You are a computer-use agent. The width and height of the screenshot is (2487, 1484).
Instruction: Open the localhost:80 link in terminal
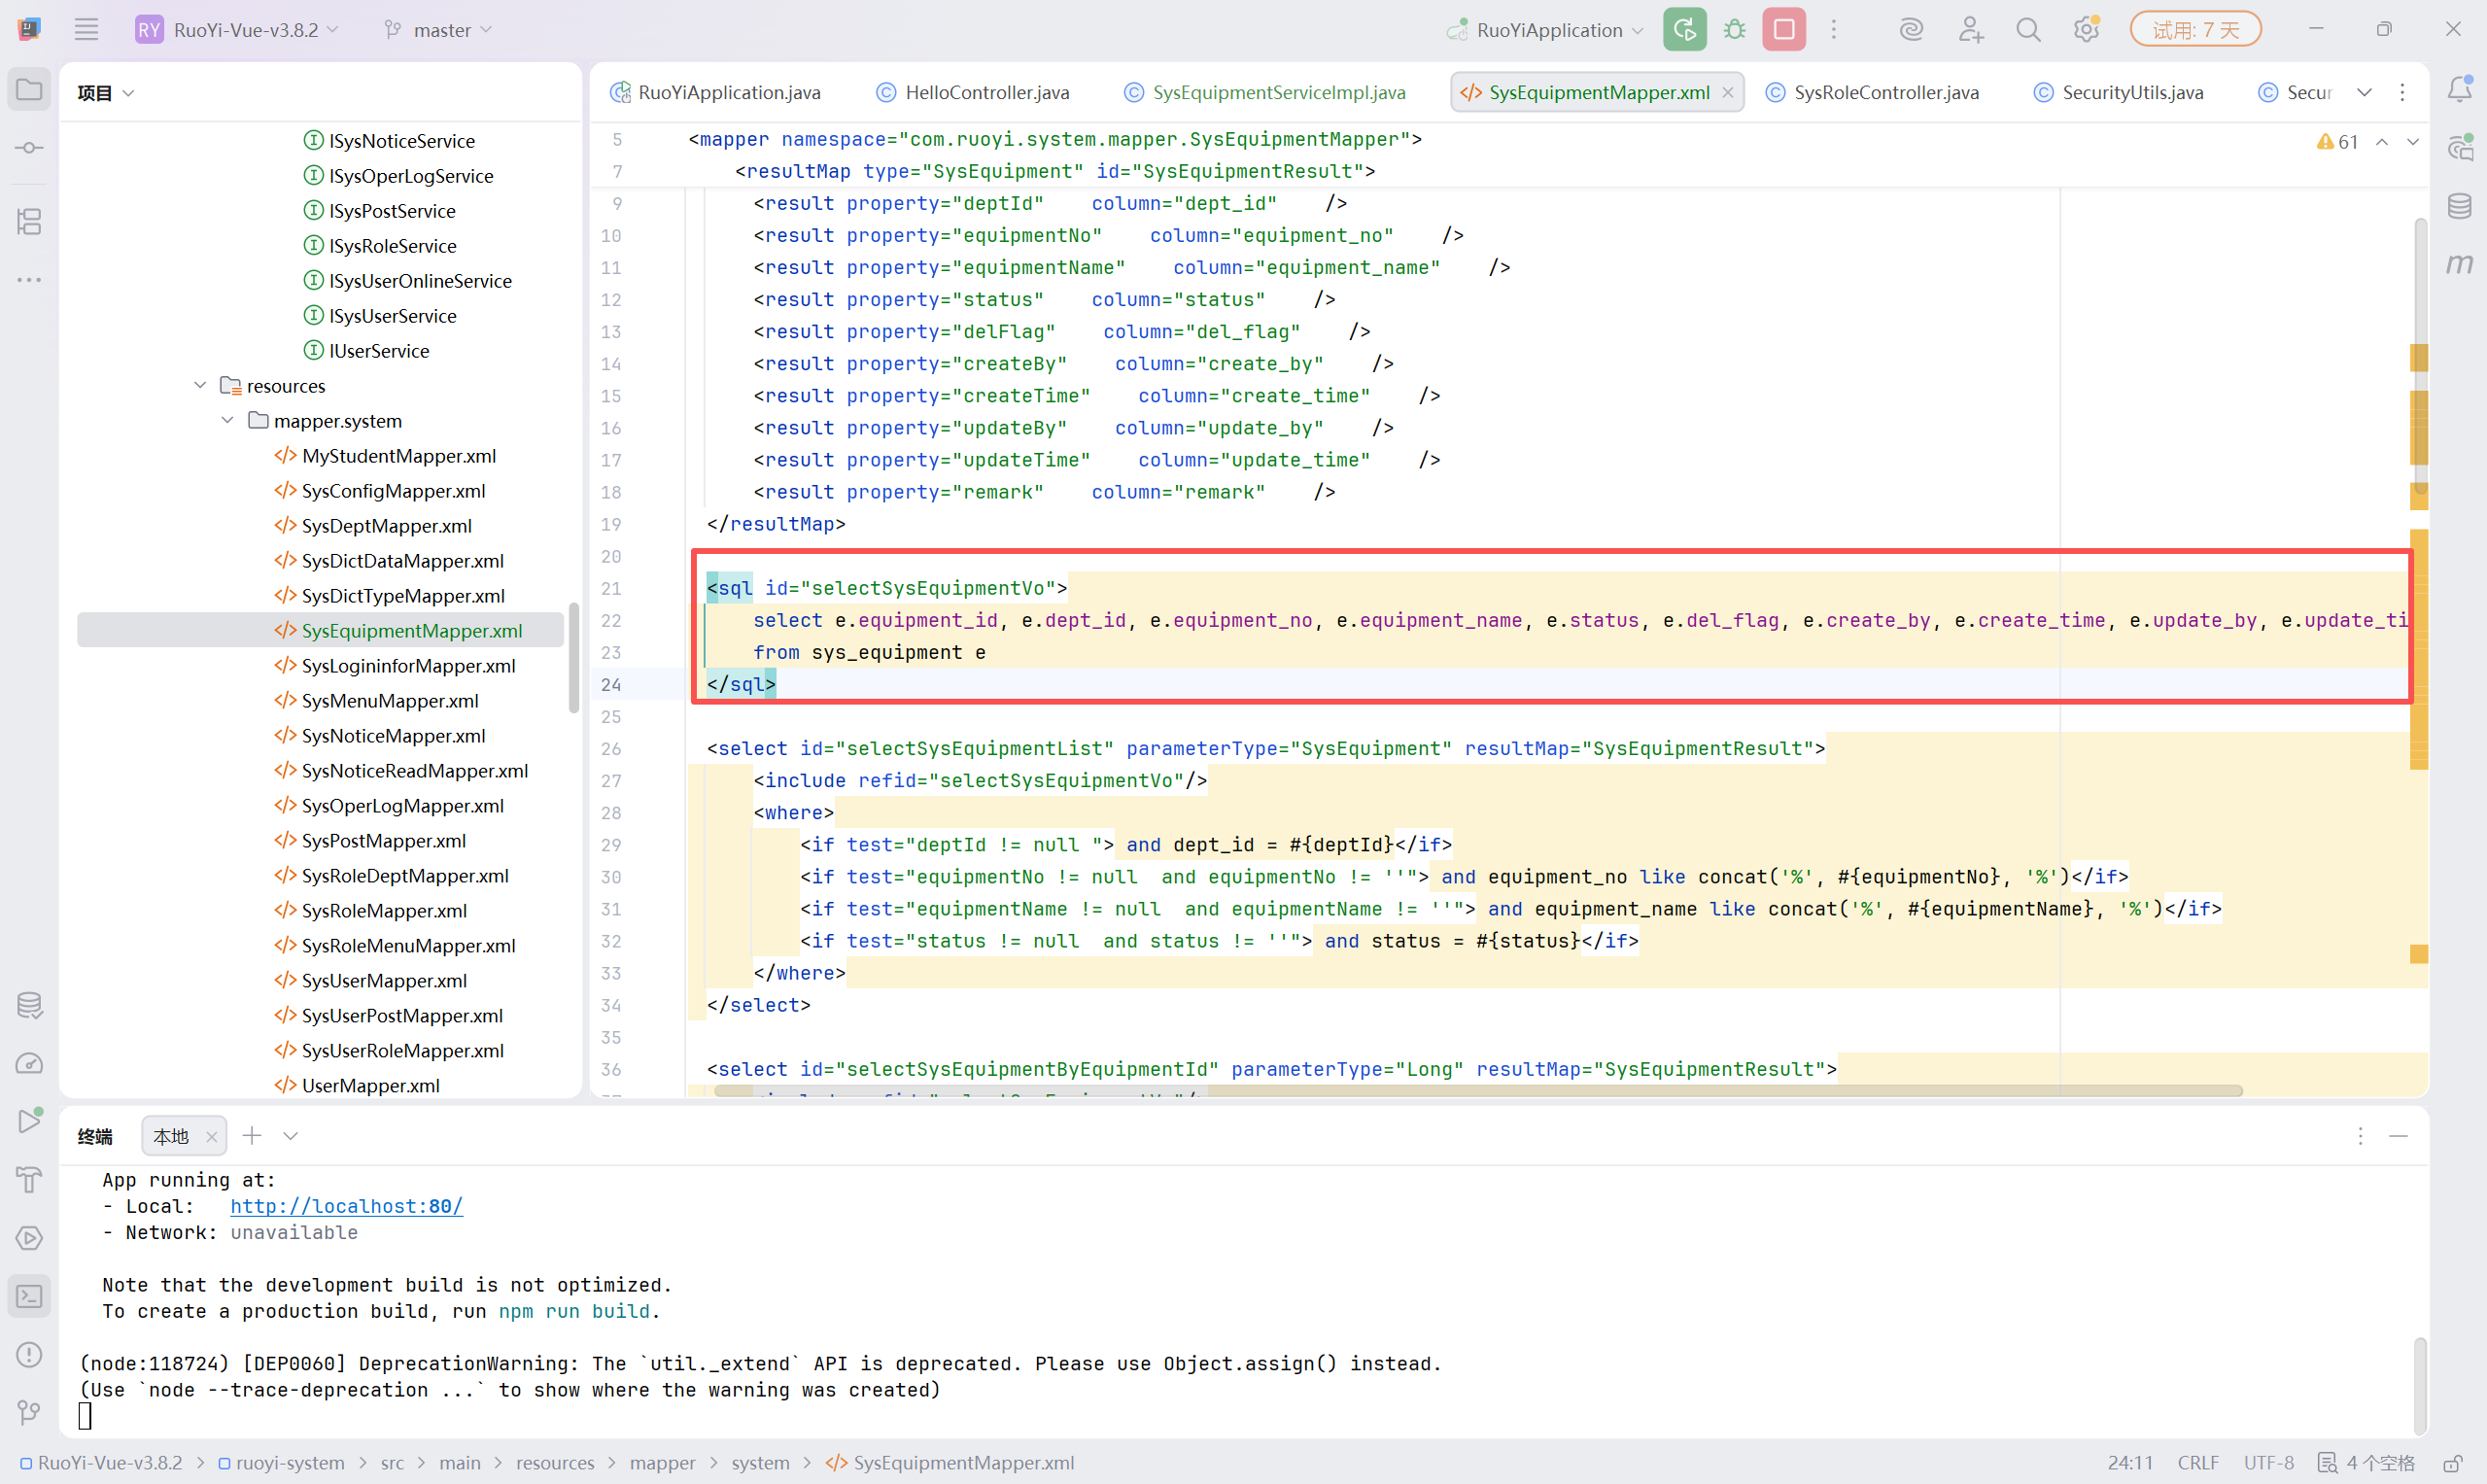point(346,1205)
